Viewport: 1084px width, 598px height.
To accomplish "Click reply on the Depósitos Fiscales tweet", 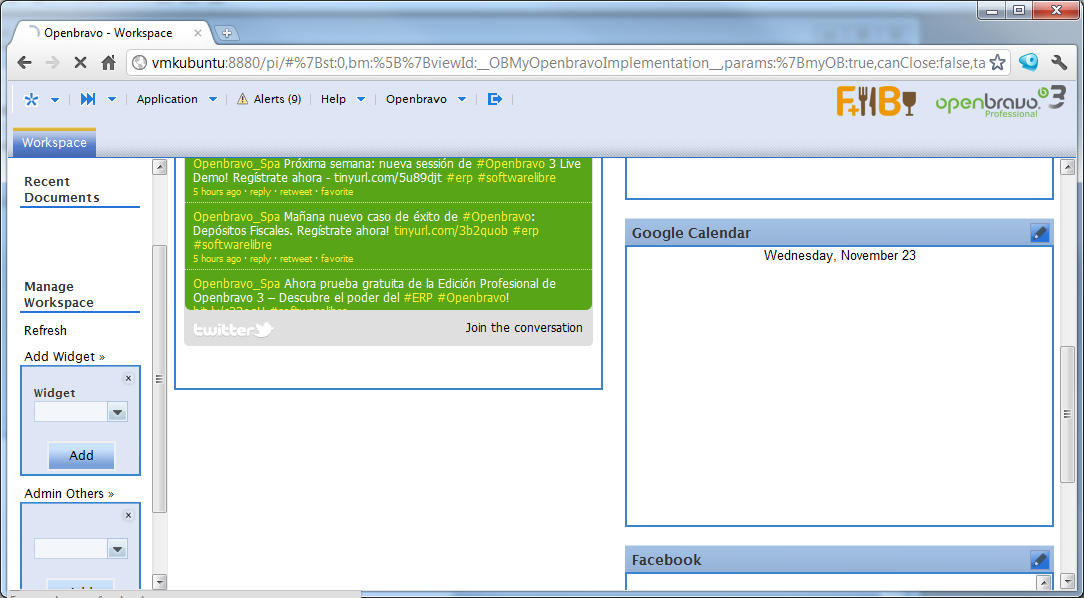I will coord(261,259).
